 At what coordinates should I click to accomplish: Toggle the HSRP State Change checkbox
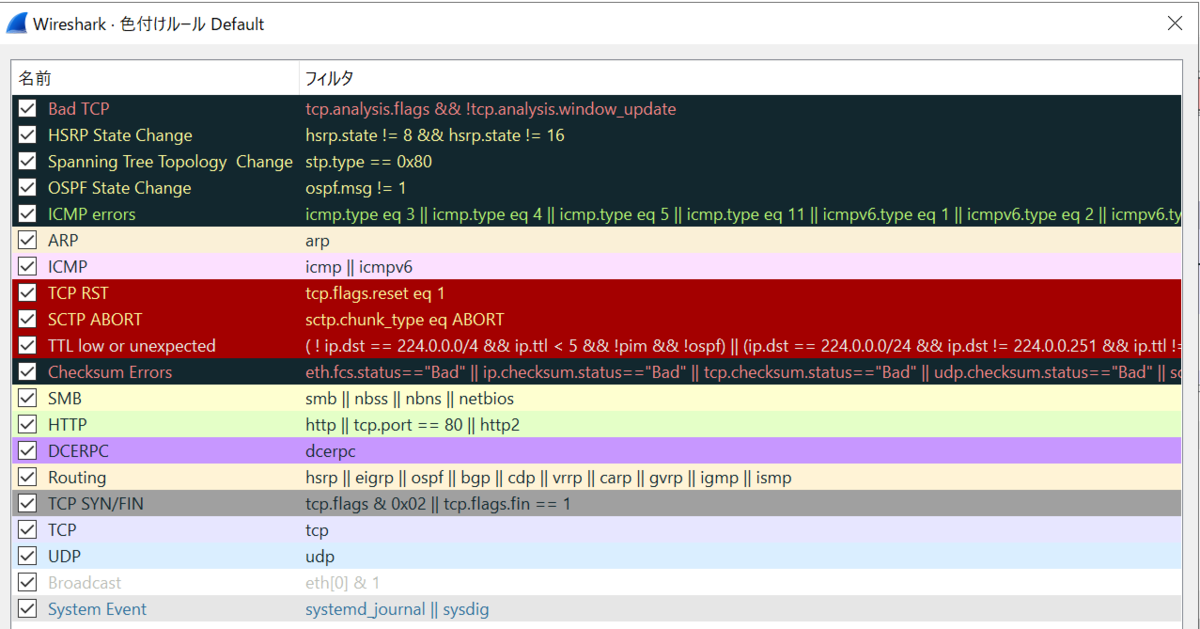pos(27,135)
